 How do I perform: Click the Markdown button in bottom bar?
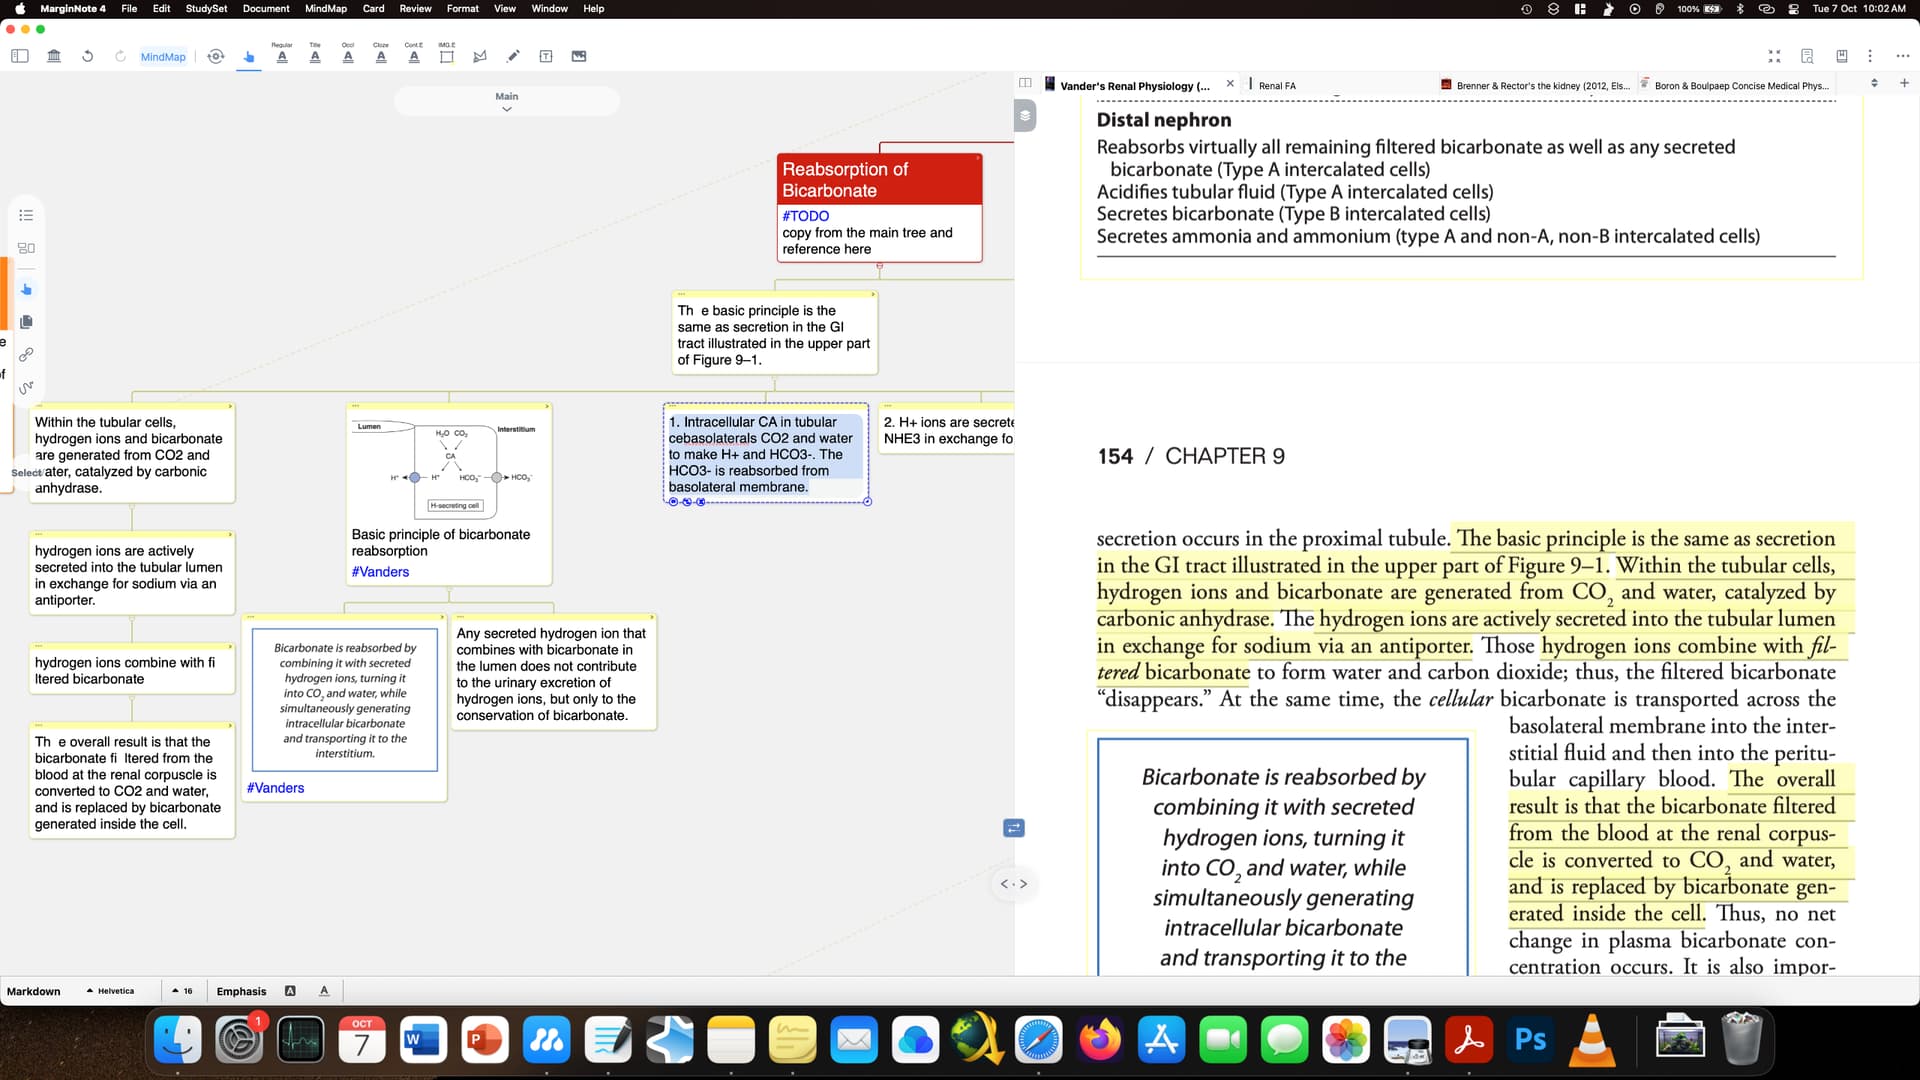click(x=34, y=991)
